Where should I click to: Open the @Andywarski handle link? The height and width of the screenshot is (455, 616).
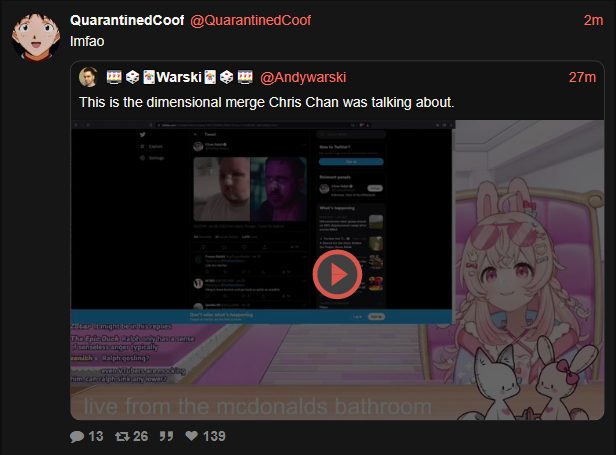pyautogui.click(x=303, y=77)
